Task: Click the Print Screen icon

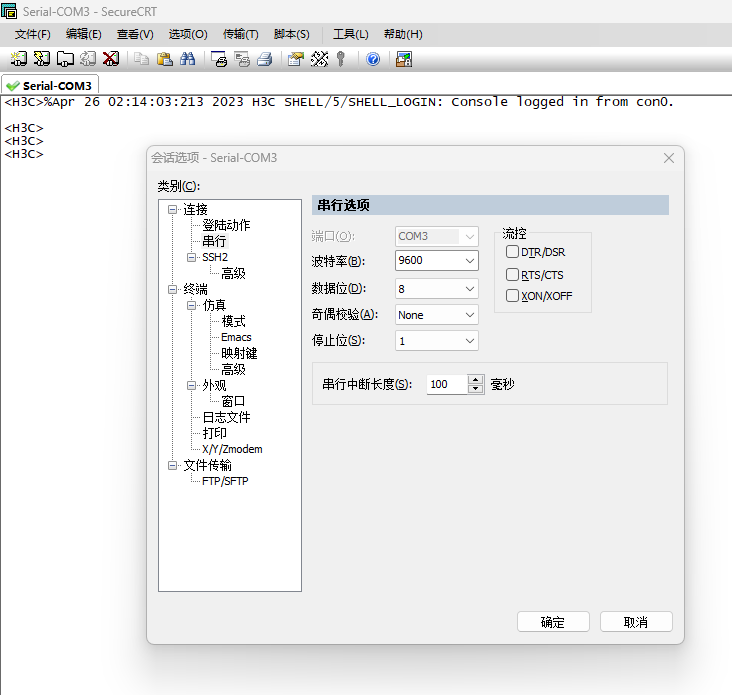Action: [218, 59]
